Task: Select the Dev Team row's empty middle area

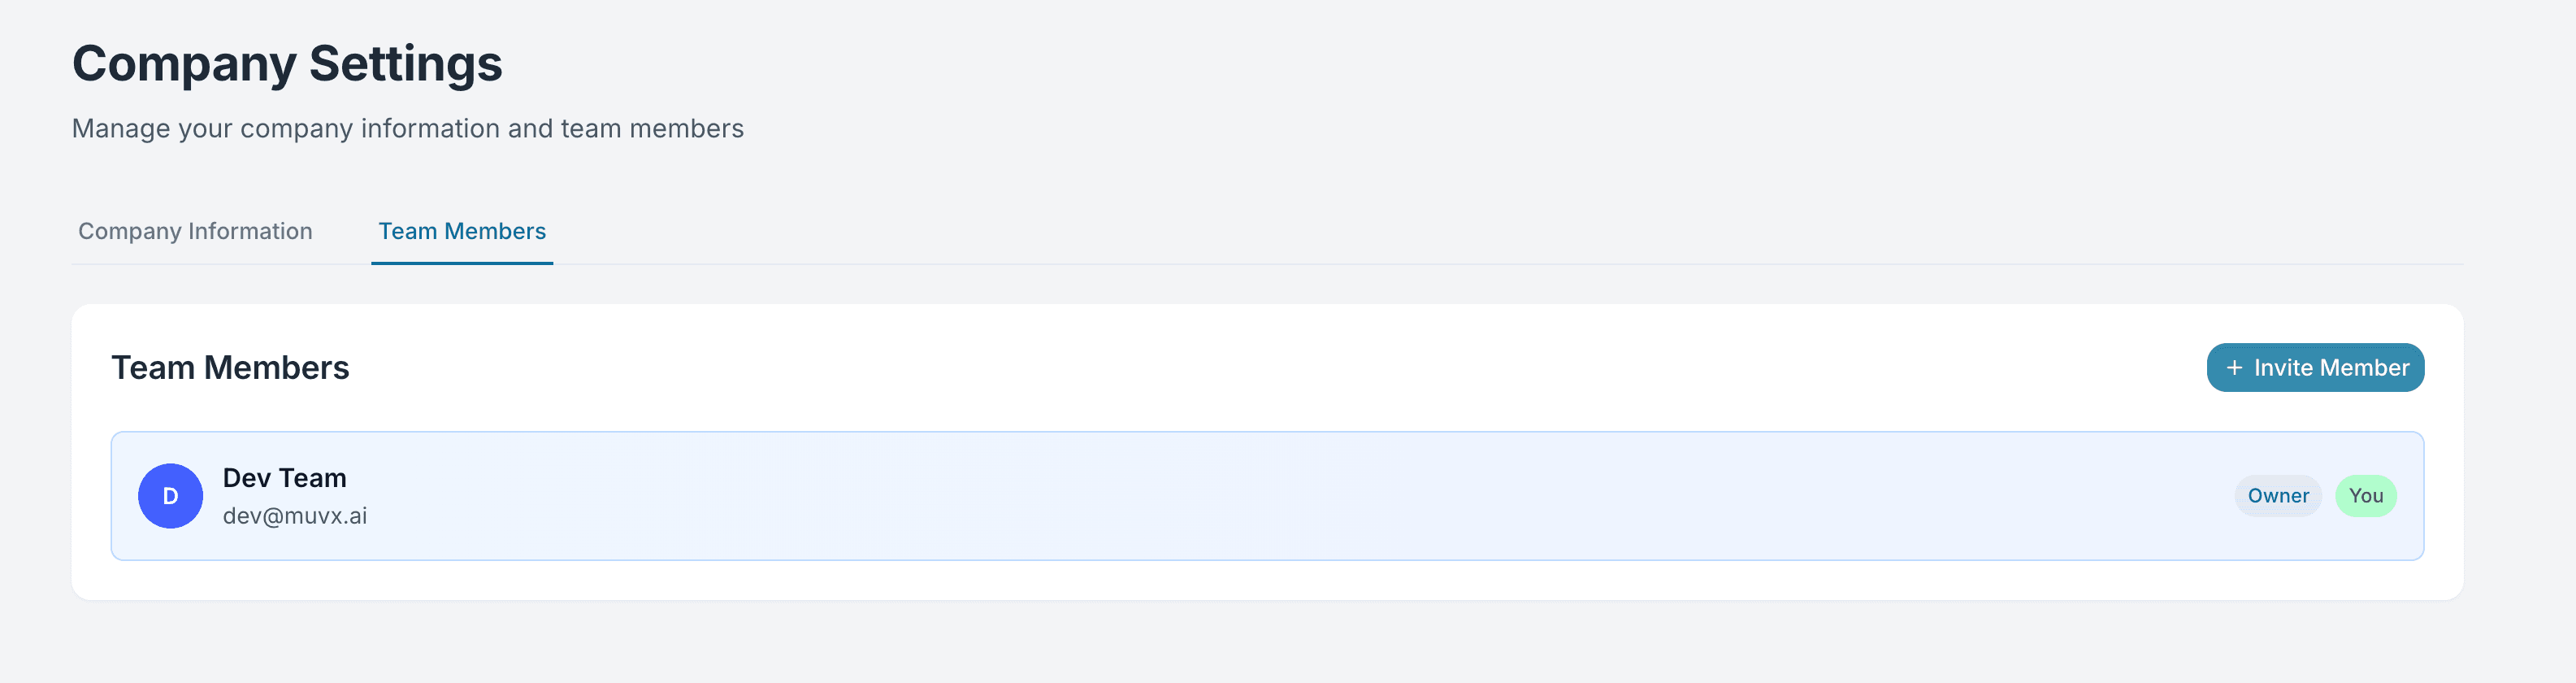Action: click(x=1200, y=496)
